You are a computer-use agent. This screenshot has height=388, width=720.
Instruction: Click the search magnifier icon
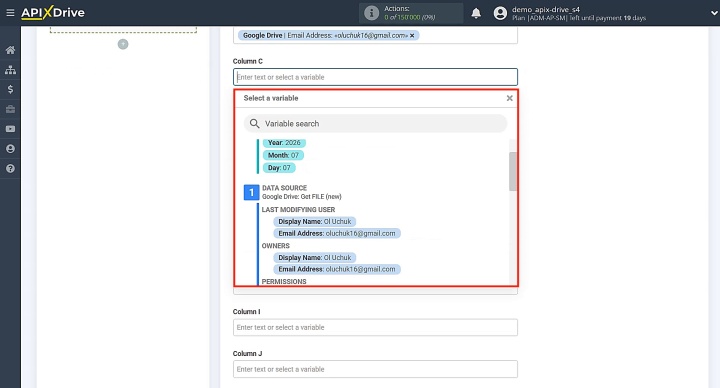(x=254, y=124)
